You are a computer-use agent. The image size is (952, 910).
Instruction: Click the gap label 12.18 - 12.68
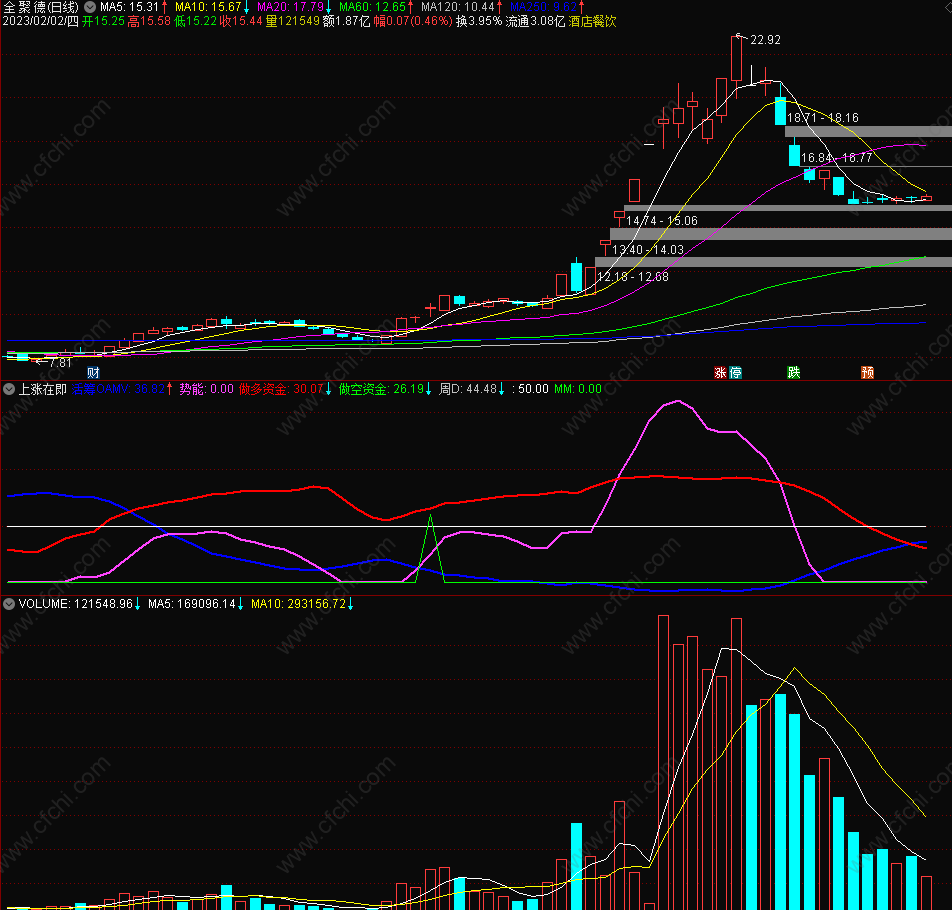click(x=633, y=277)
